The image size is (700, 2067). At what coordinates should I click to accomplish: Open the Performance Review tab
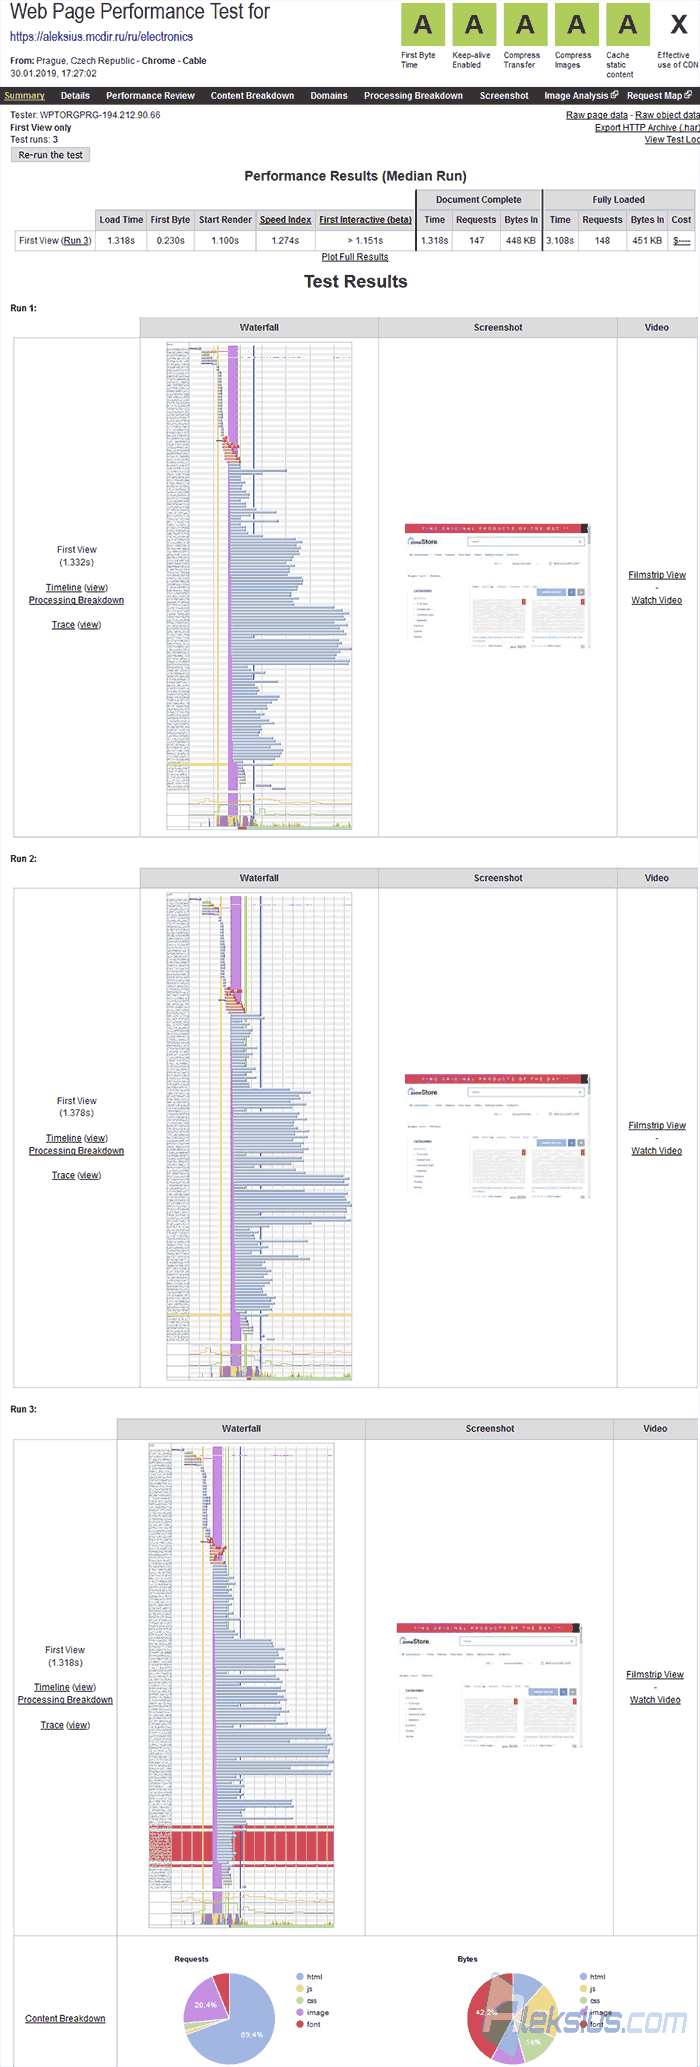(150, 96)
